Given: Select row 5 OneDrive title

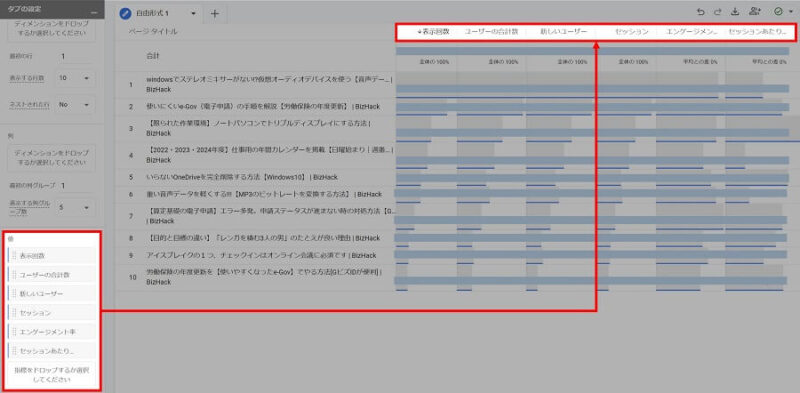Looking at the screenshot, I should pyautogui.click(x=242, y=177).
